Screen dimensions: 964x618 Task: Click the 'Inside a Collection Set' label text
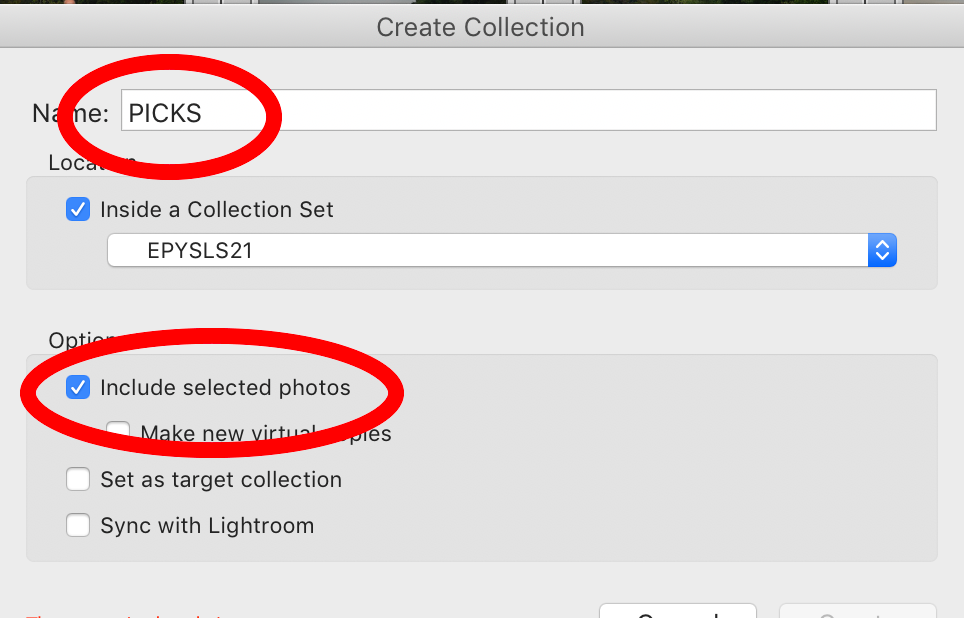(x=216, y=210)
